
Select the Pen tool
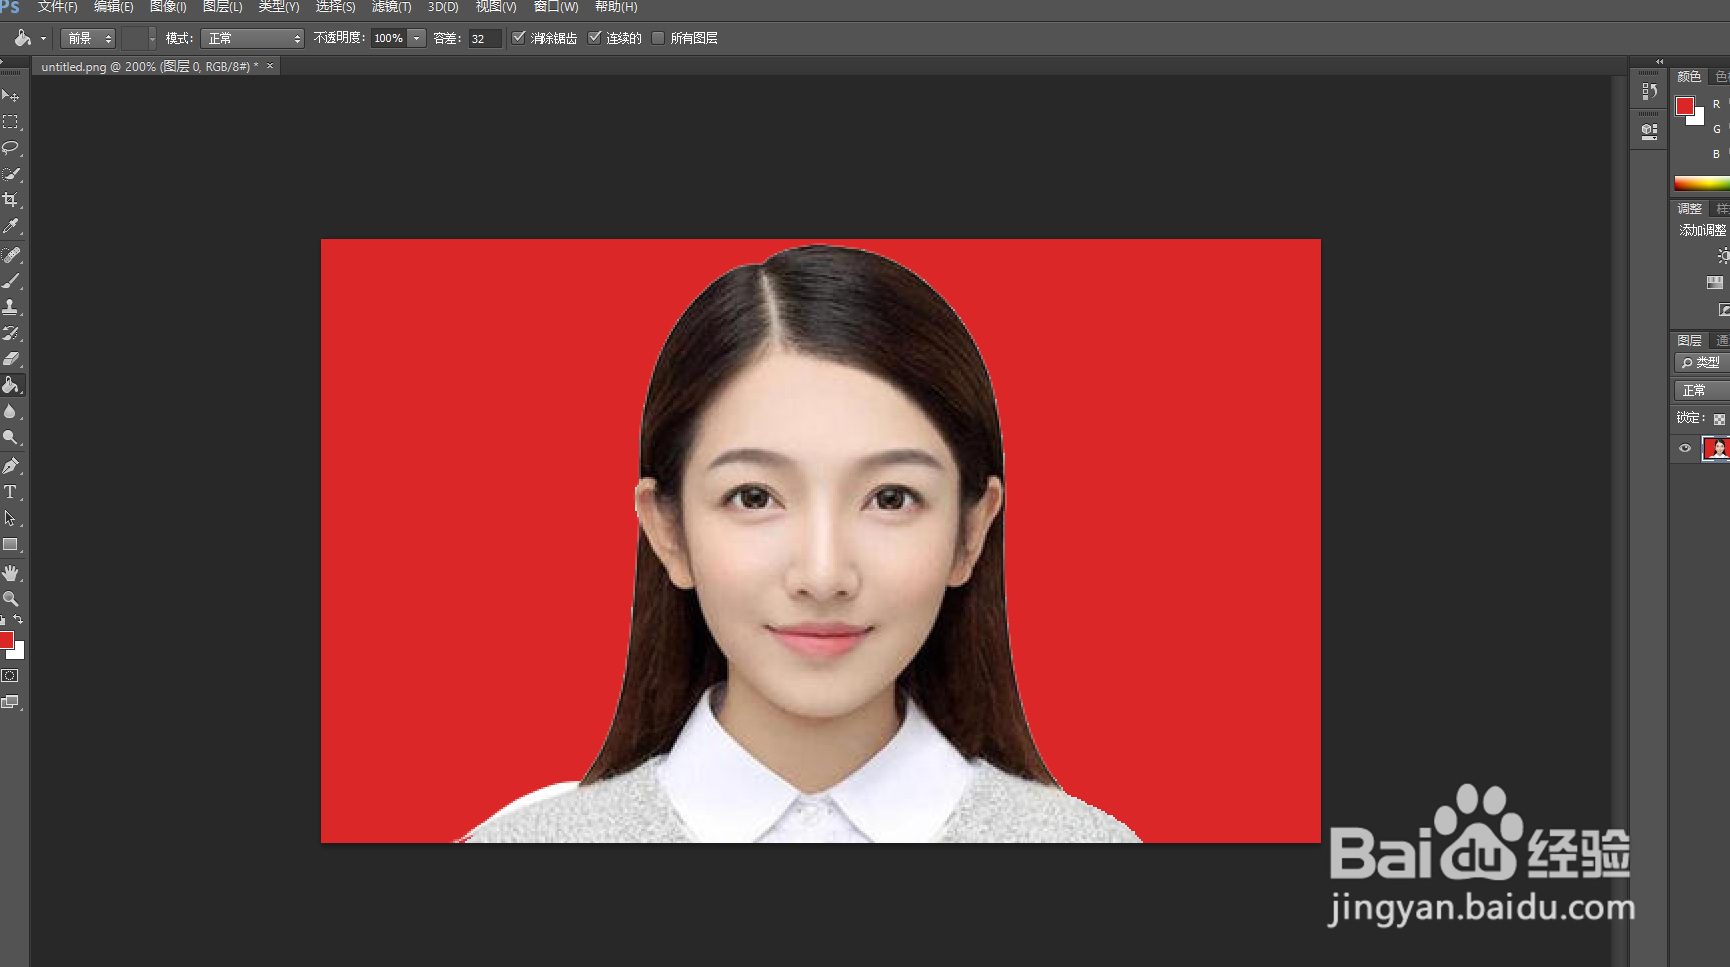tap(11, 466)
